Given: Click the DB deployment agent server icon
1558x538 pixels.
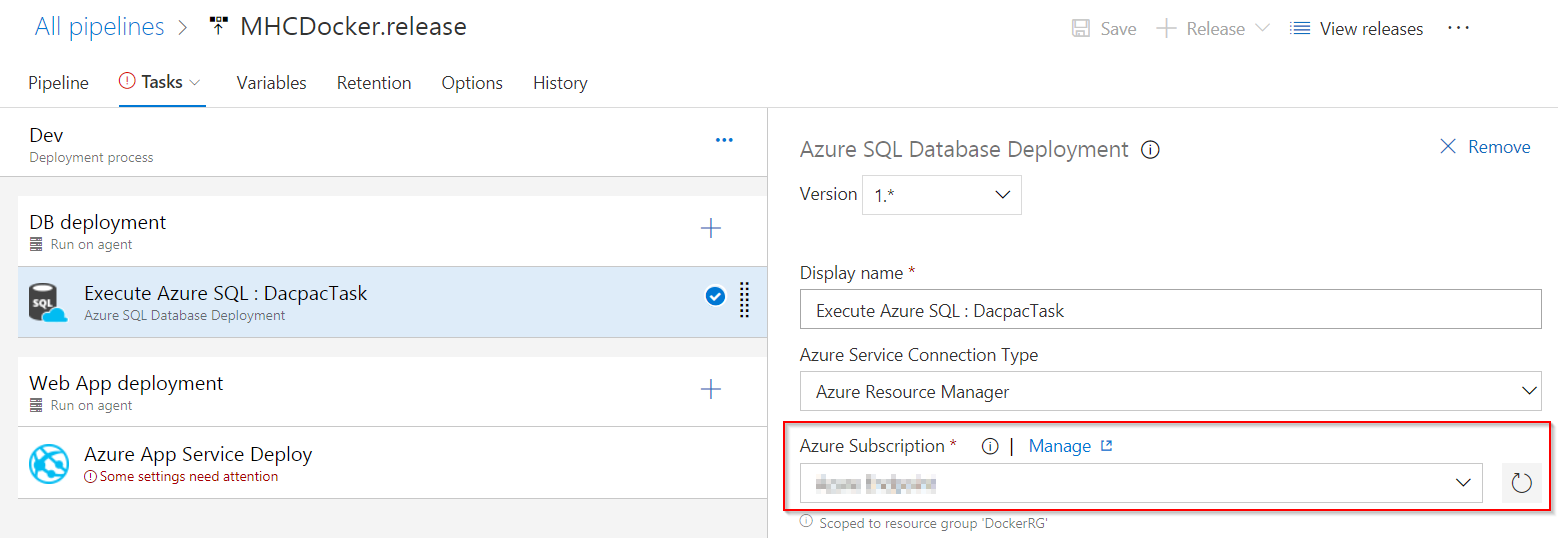Looking at the screenshot, I should click(x=37, y=245).
